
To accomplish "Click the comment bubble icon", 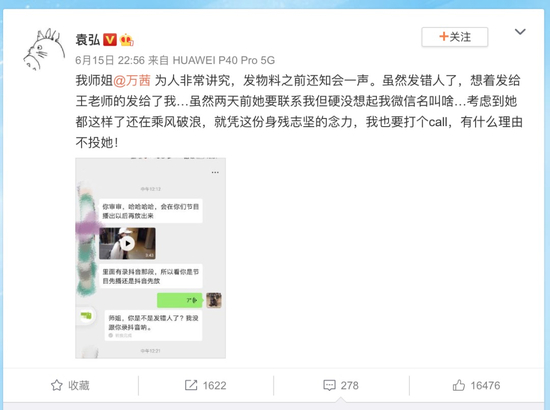I will pos(329,385).
